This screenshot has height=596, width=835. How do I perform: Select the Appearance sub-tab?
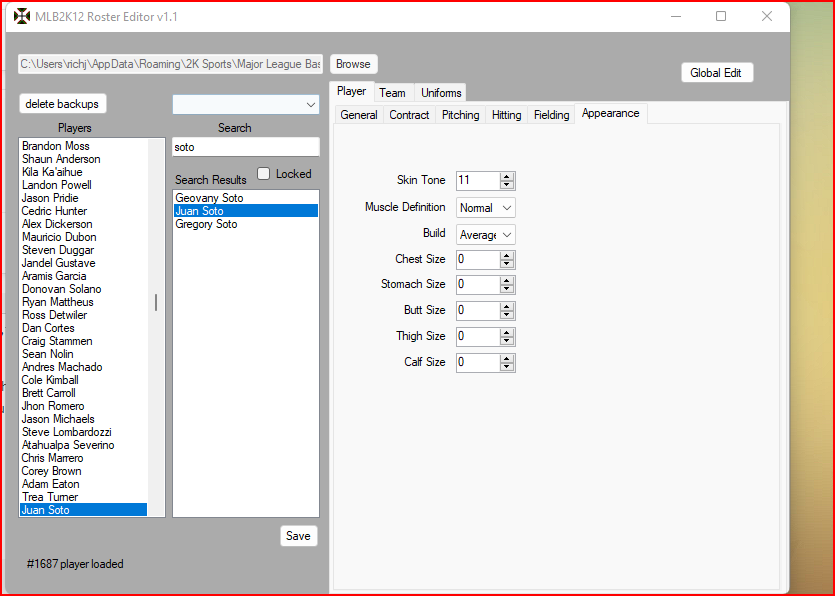click(611, 113)
